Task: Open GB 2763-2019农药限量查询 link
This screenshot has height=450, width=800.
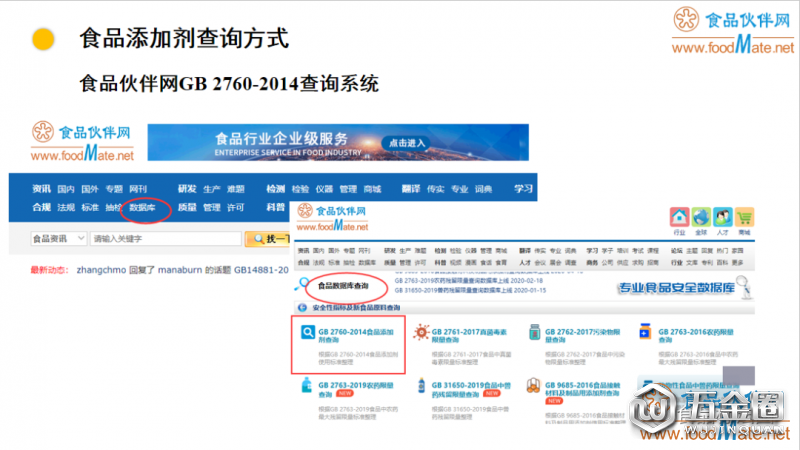Action: click(x=356, y=389)
